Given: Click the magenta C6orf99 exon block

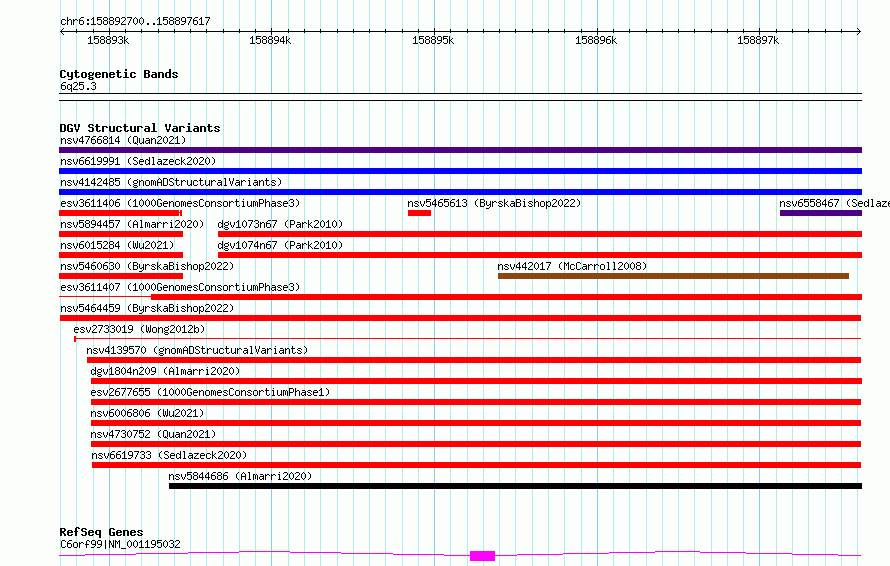Looking at the screenshot, I should [x=482, y=556].
